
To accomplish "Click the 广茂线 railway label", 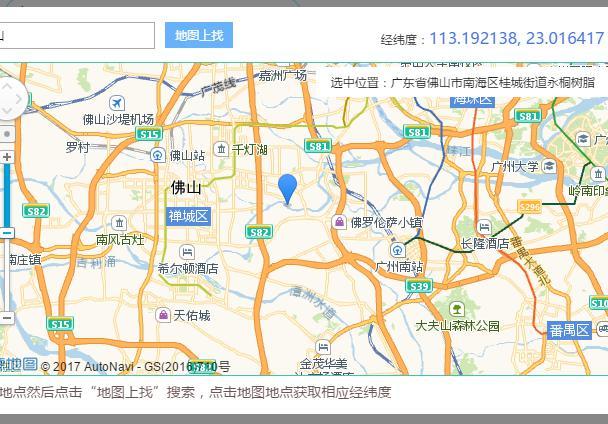I will coord(218,87).
